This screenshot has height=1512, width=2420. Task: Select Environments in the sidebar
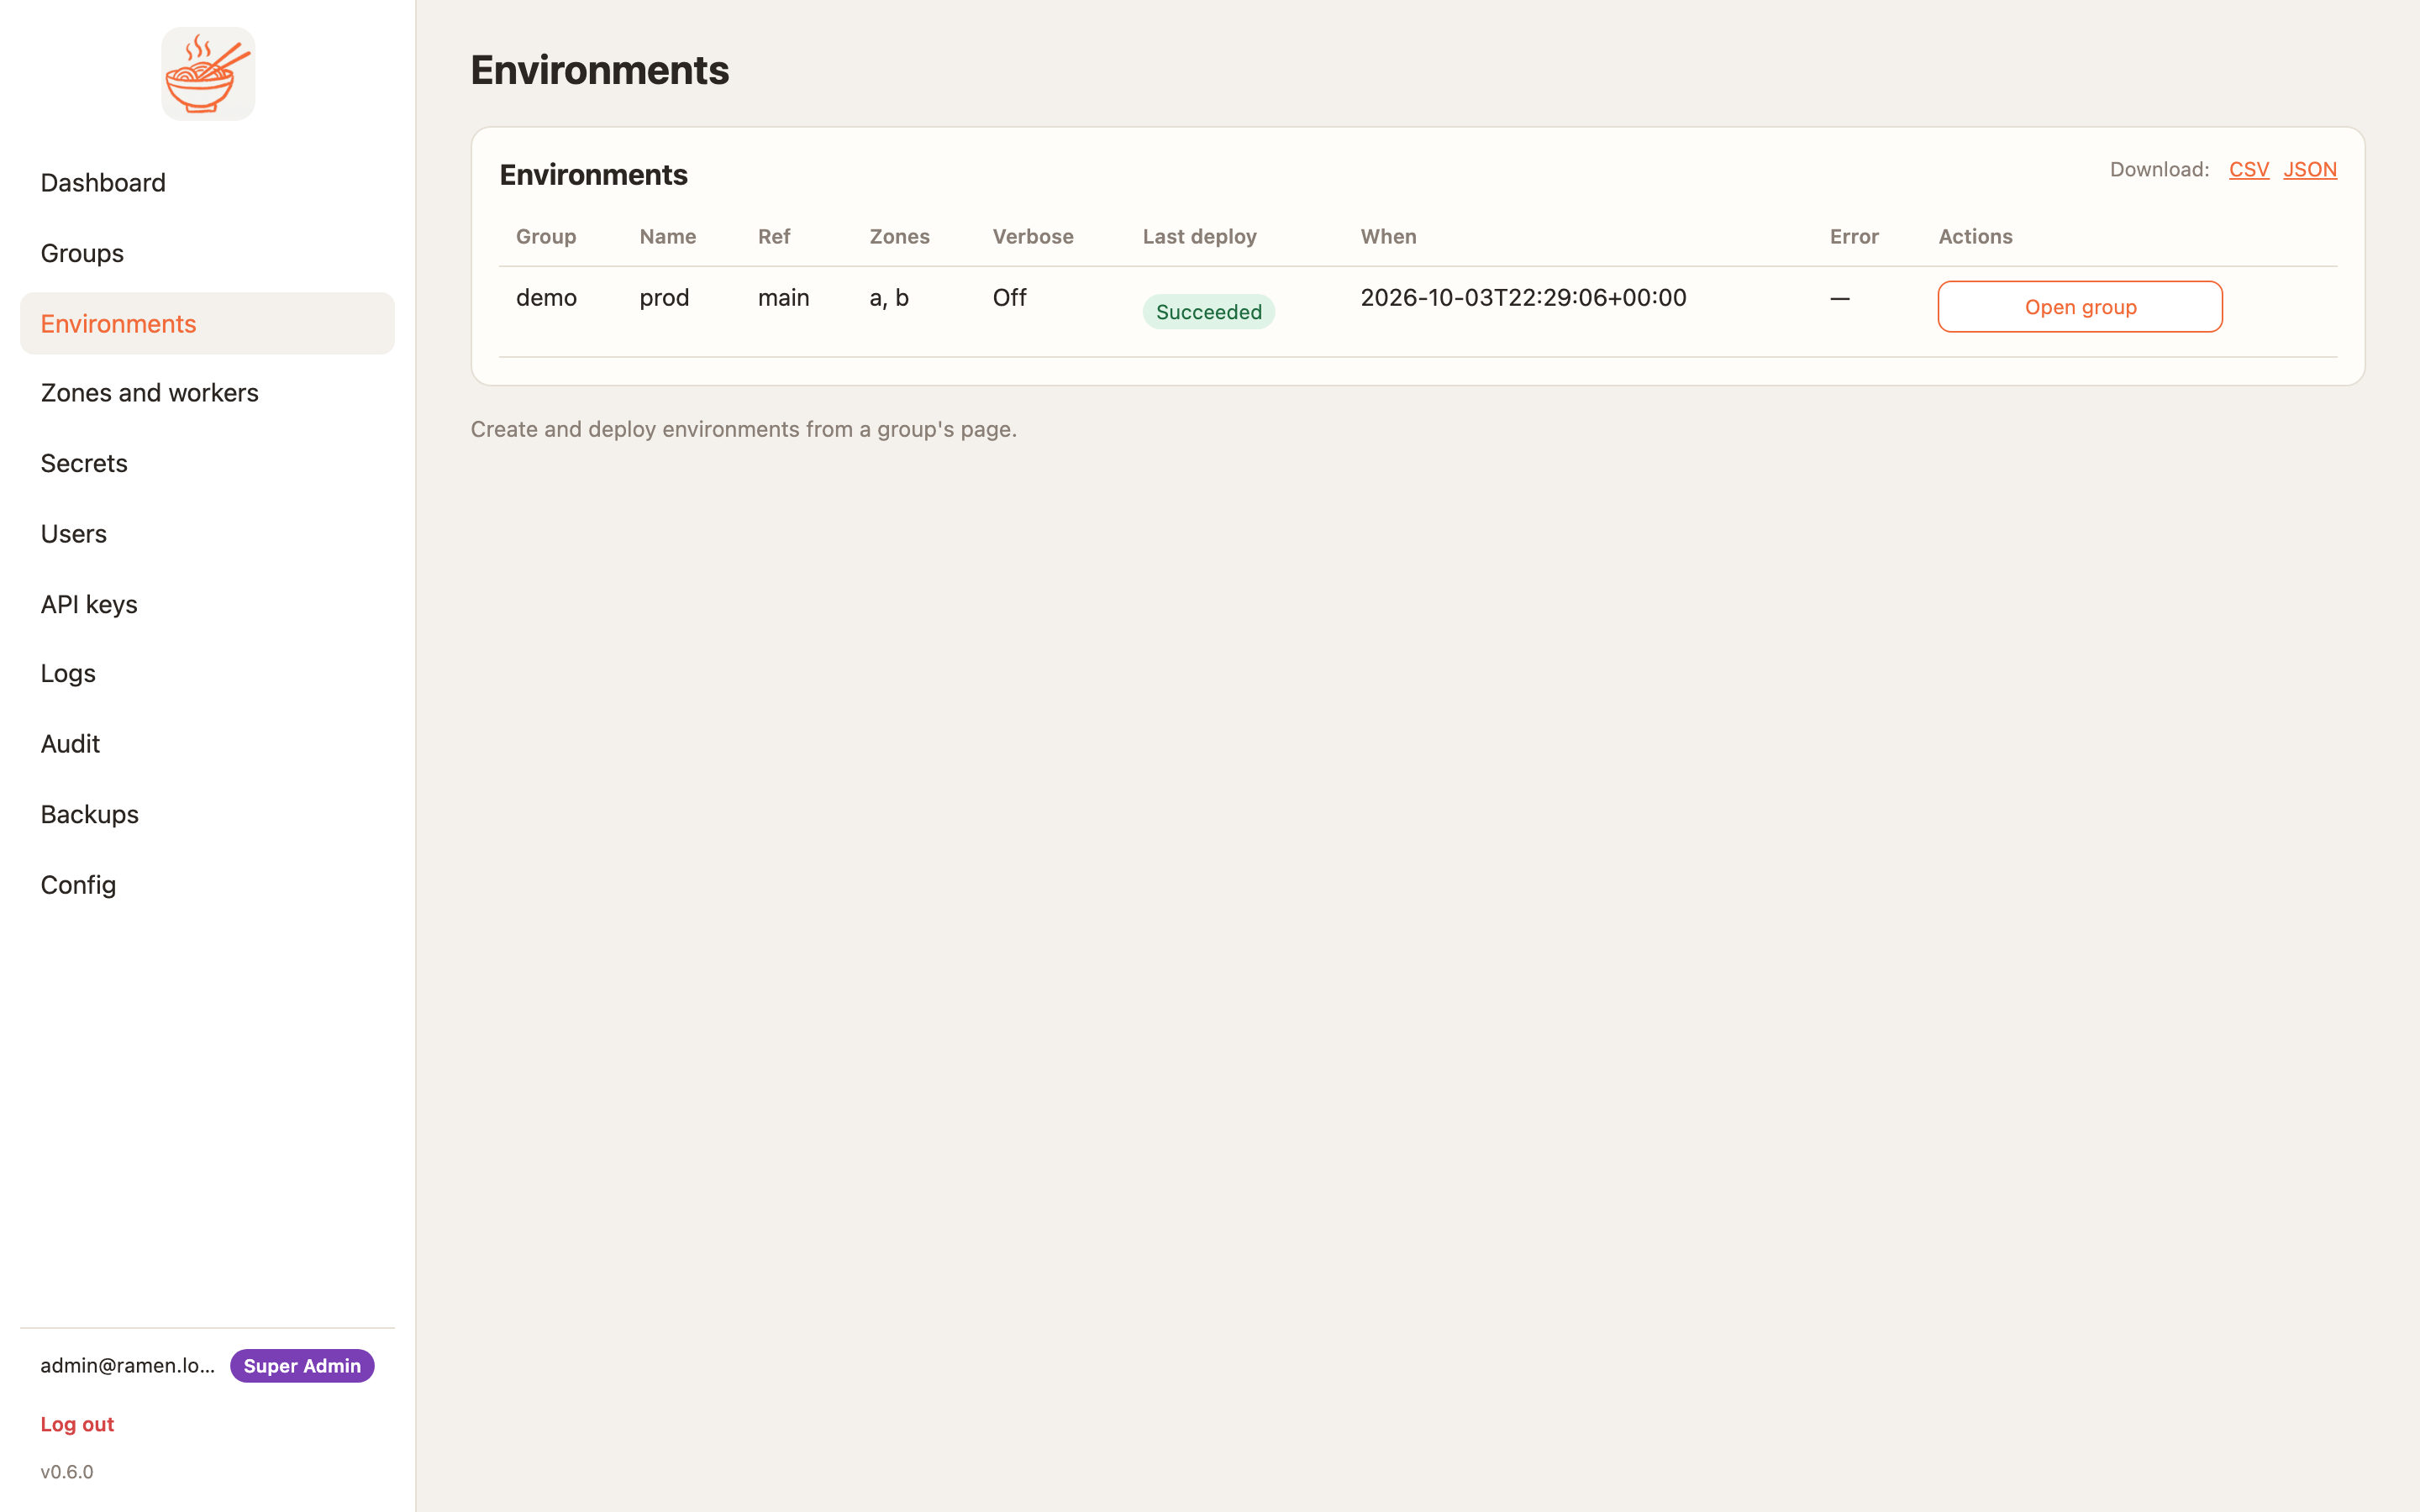coord(207,323)
